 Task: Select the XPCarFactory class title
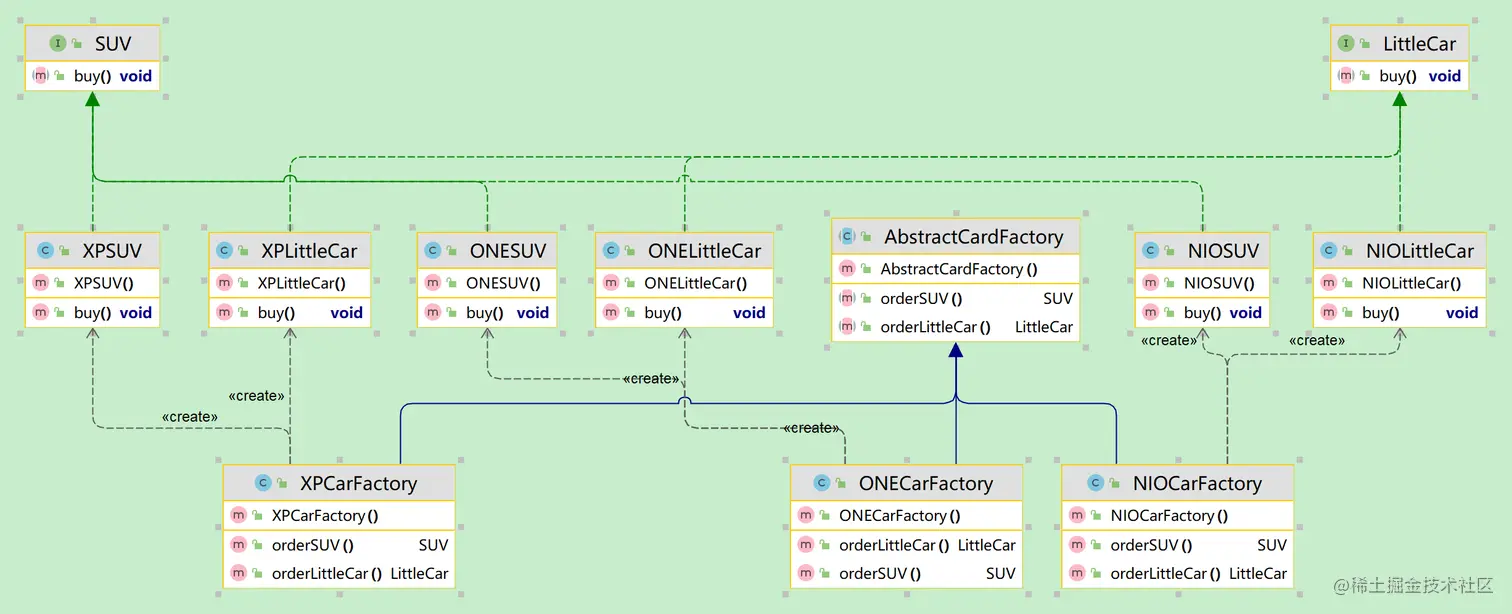coord(359,483)
